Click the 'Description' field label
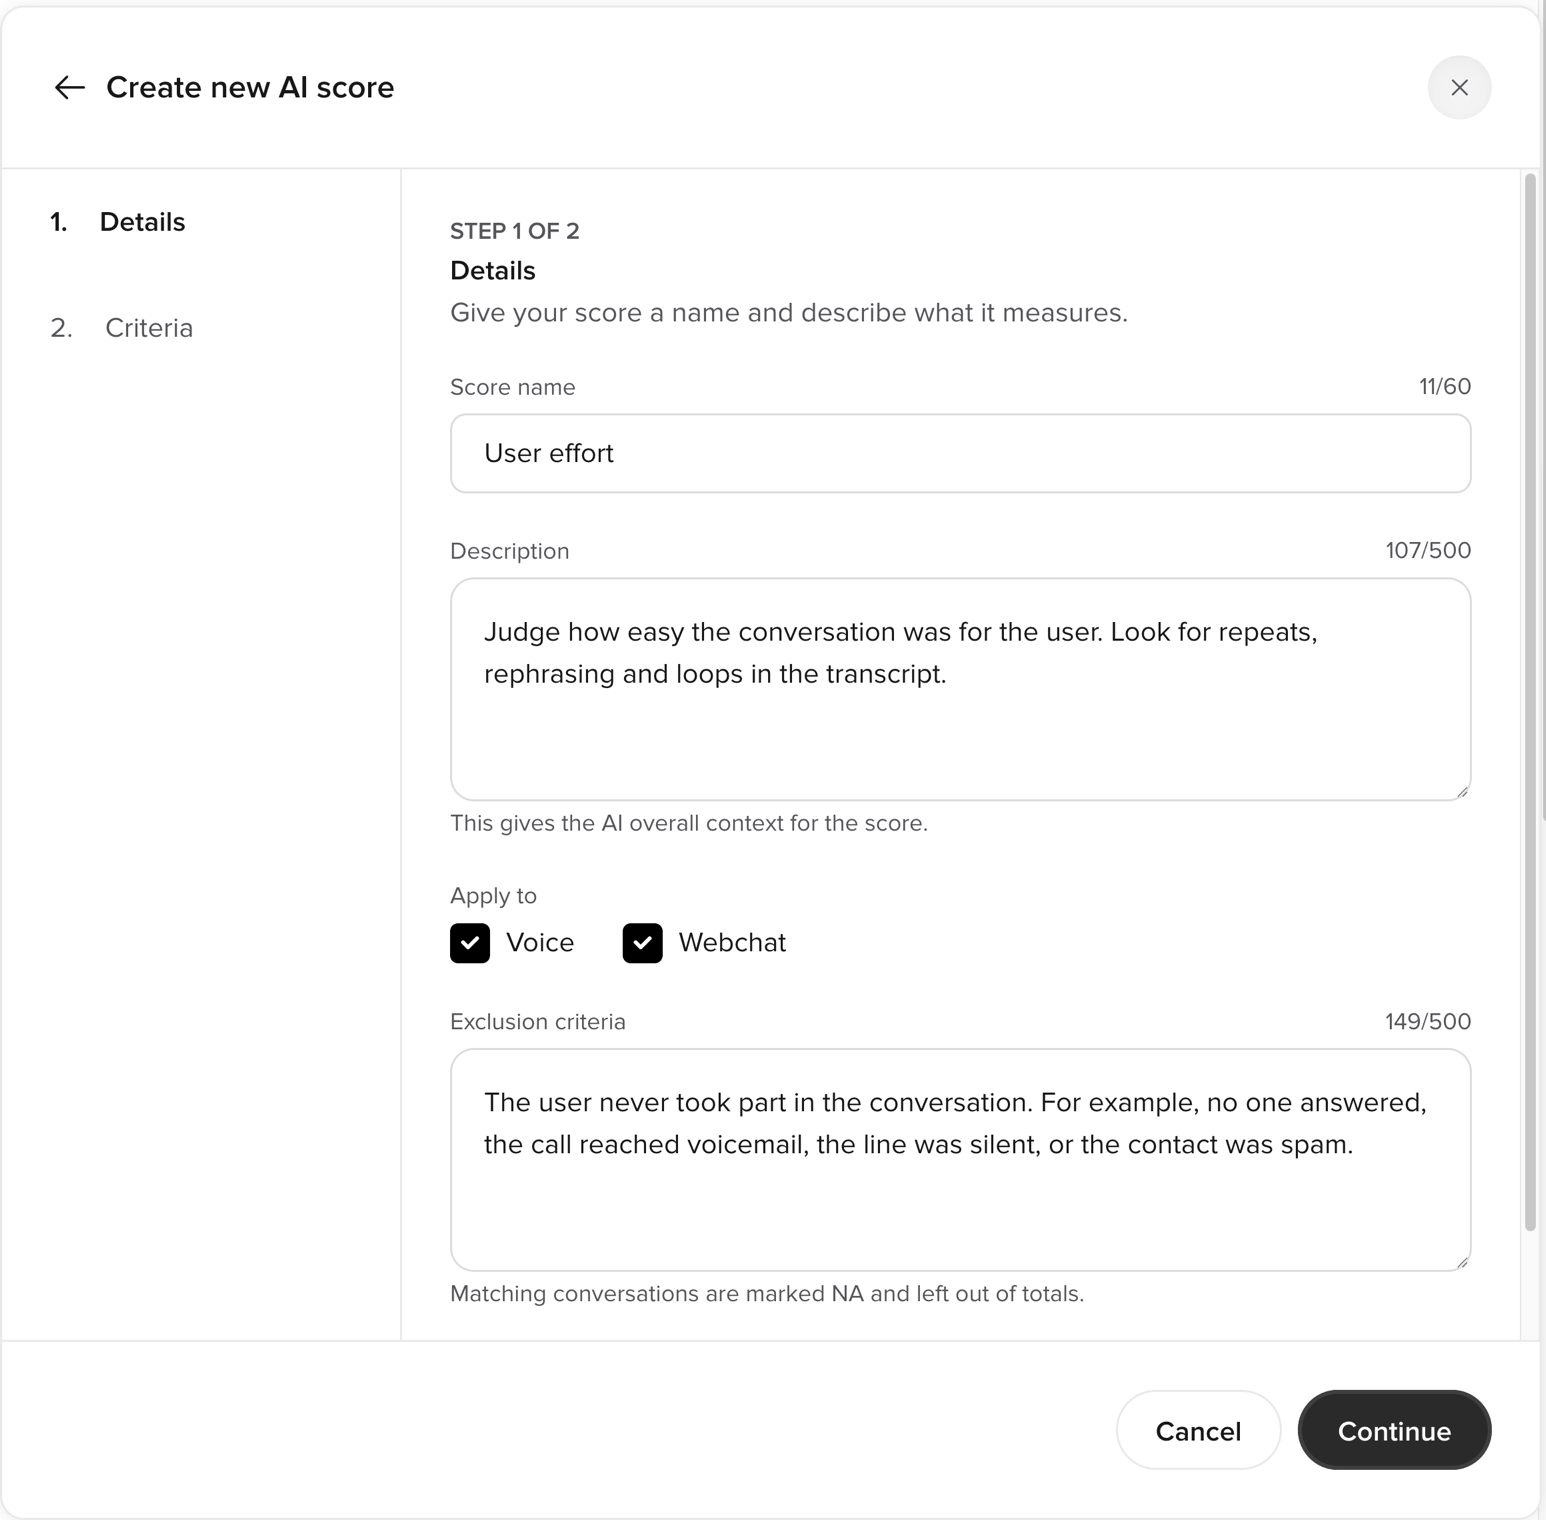Image resolution: width=1546 pixels, height=1520 pixels. pyautogui.click(x=510, y=551)
